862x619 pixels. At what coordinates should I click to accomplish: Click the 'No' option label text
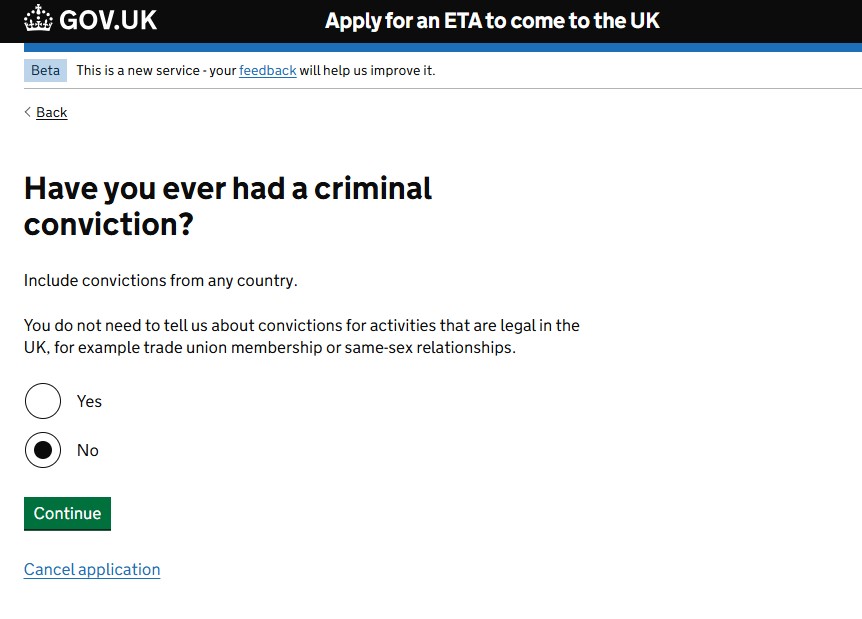click(x=88, y=450)
